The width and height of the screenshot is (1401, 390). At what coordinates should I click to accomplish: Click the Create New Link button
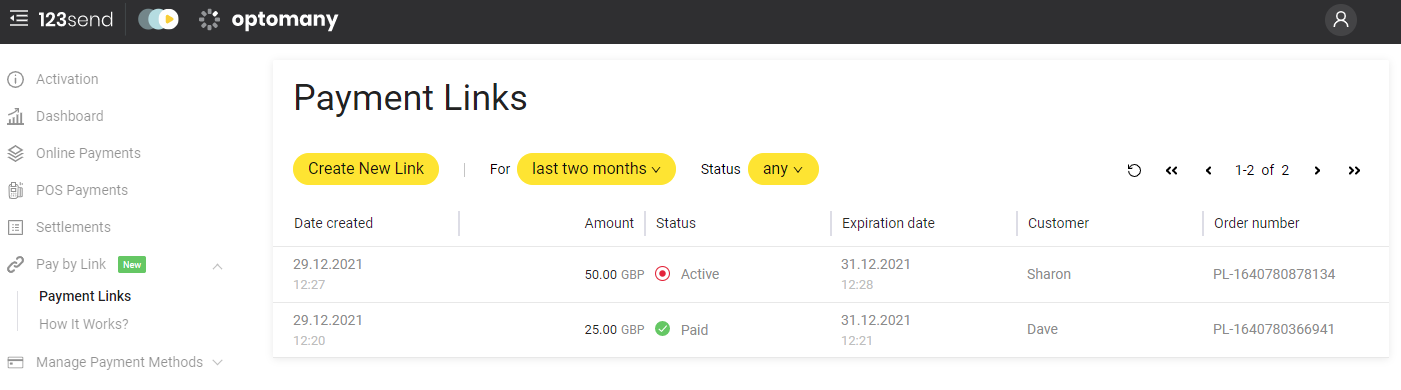click(x=366, y=169)
